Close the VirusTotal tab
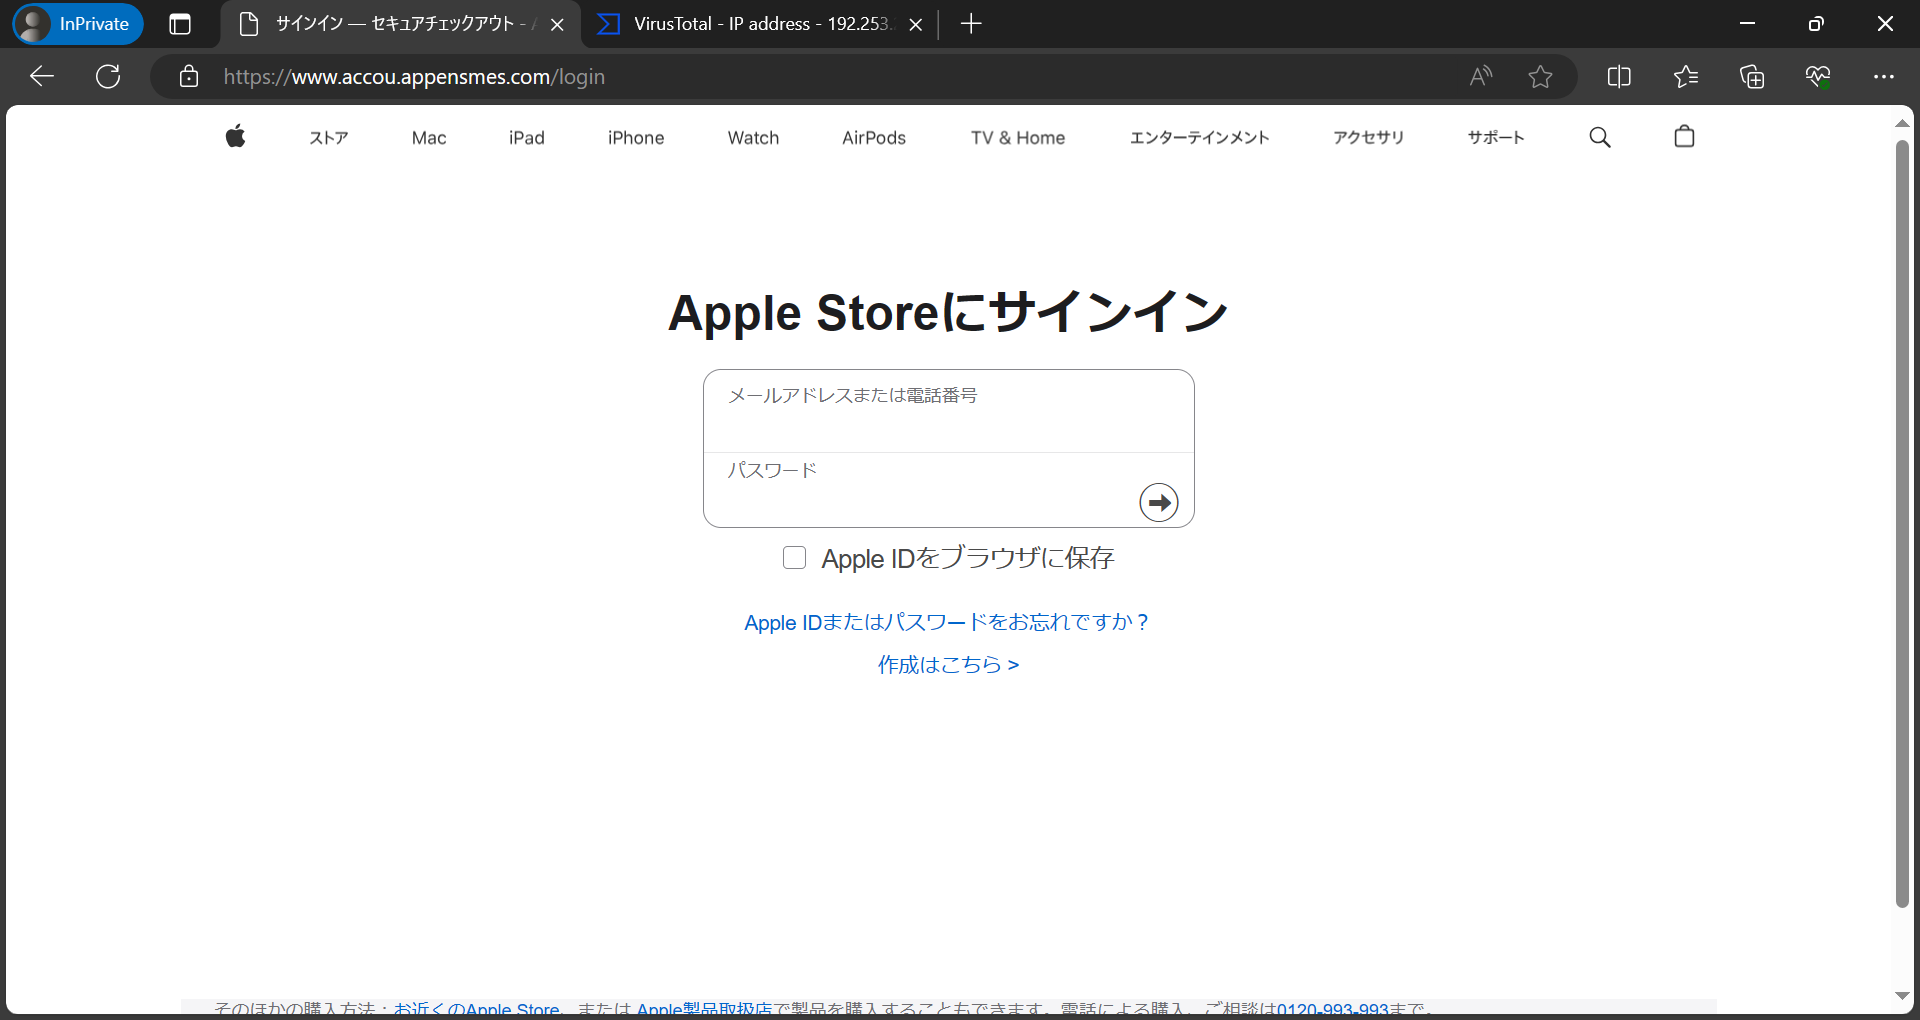1920x1020 pixels. (x=915, y=25)
